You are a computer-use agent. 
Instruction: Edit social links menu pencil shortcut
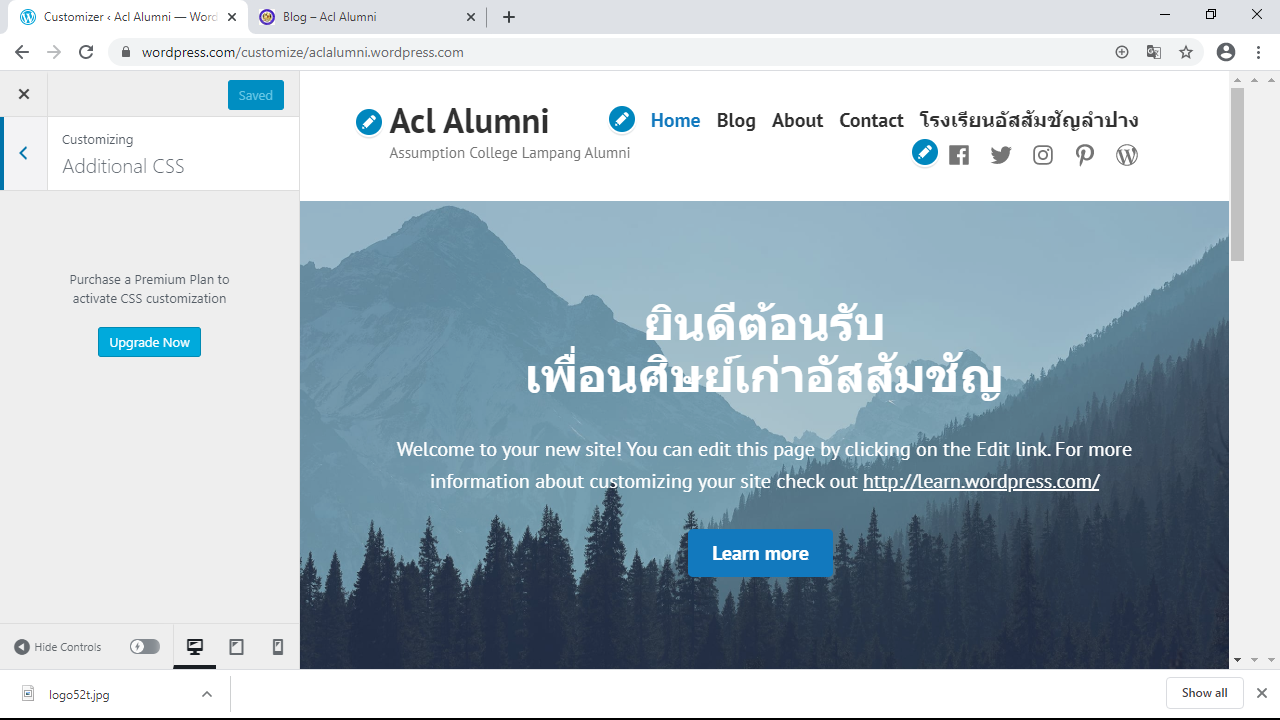pyautogui.click(x=925, y=152)
